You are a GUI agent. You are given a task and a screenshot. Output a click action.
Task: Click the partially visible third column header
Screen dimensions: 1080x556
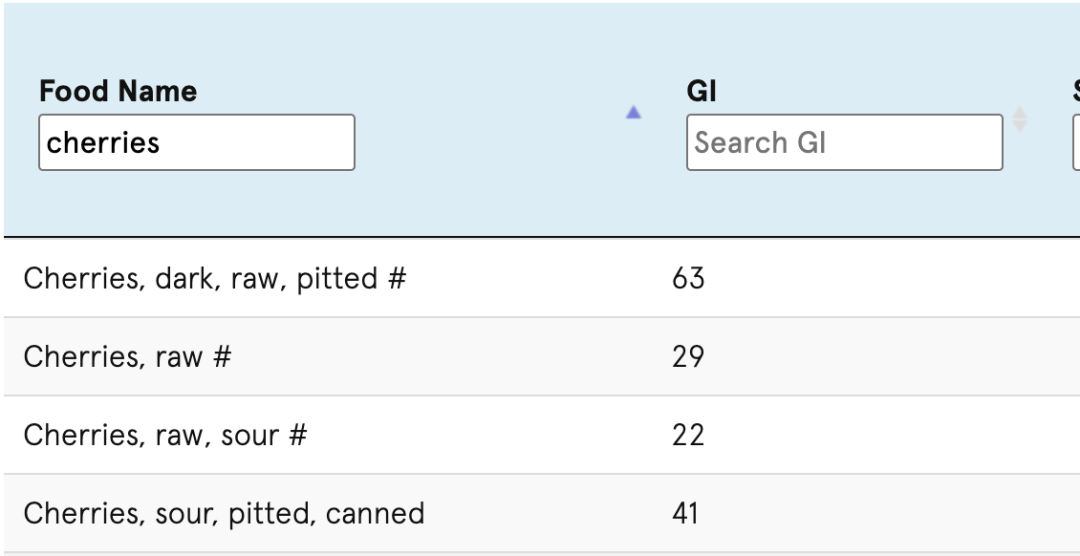pos(1075,91)
